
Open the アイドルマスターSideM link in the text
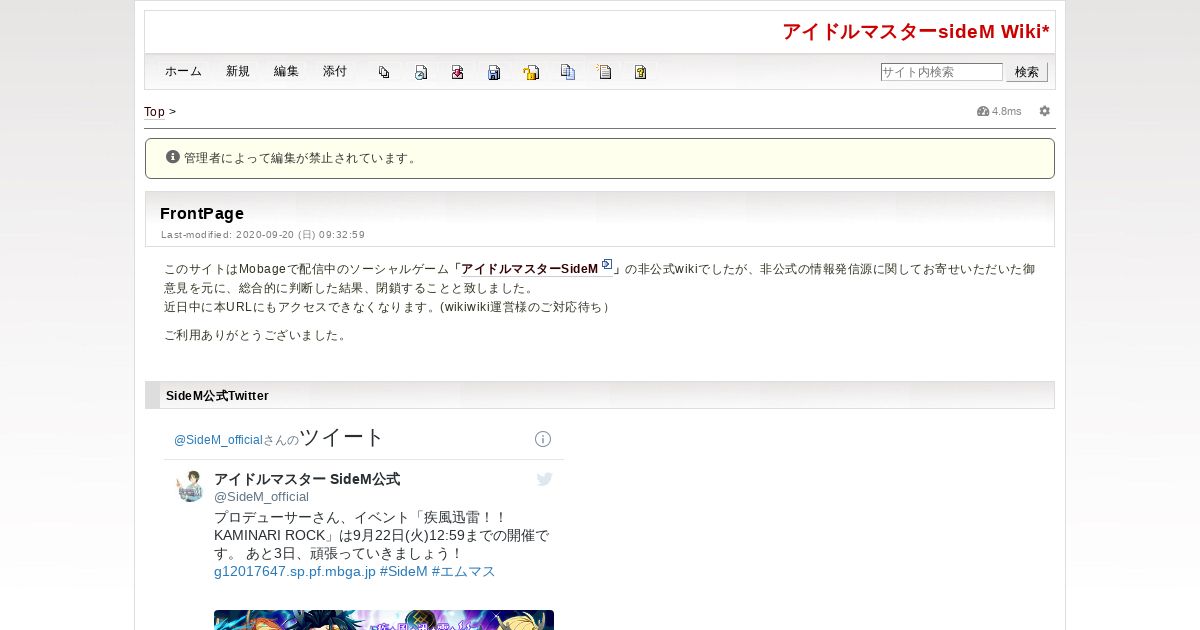coord(529,269)
